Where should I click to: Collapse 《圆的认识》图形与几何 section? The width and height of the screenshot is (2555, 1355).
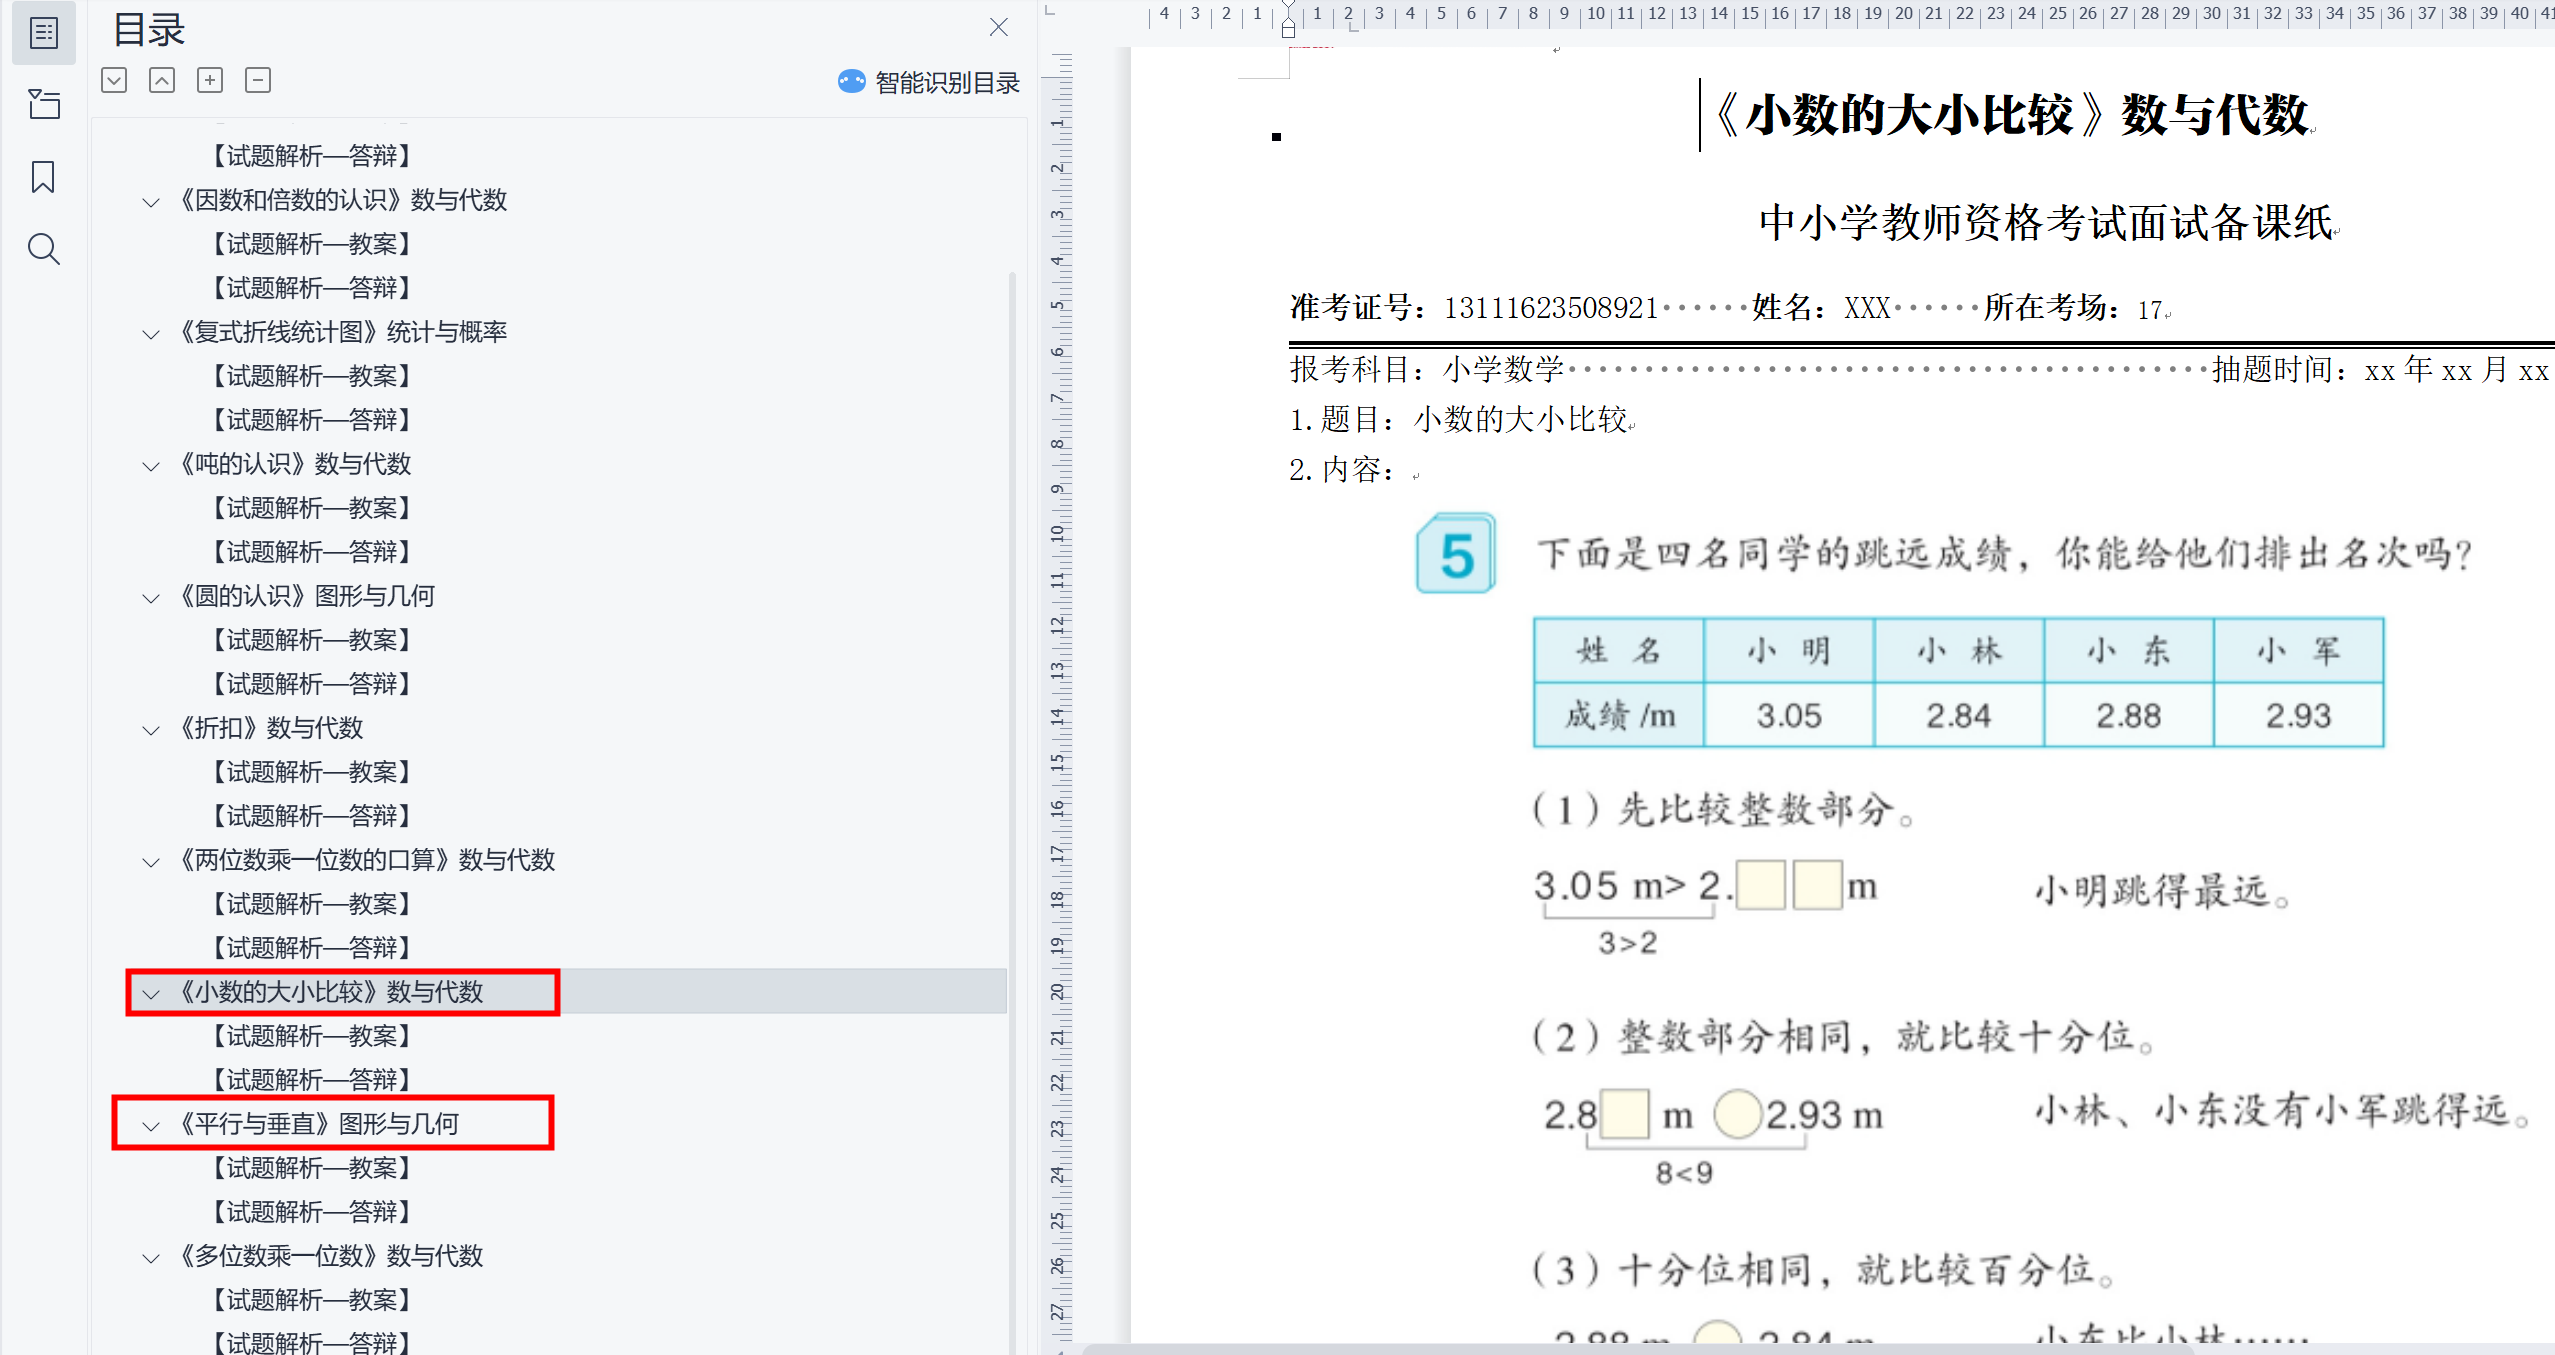click(151, 598)
